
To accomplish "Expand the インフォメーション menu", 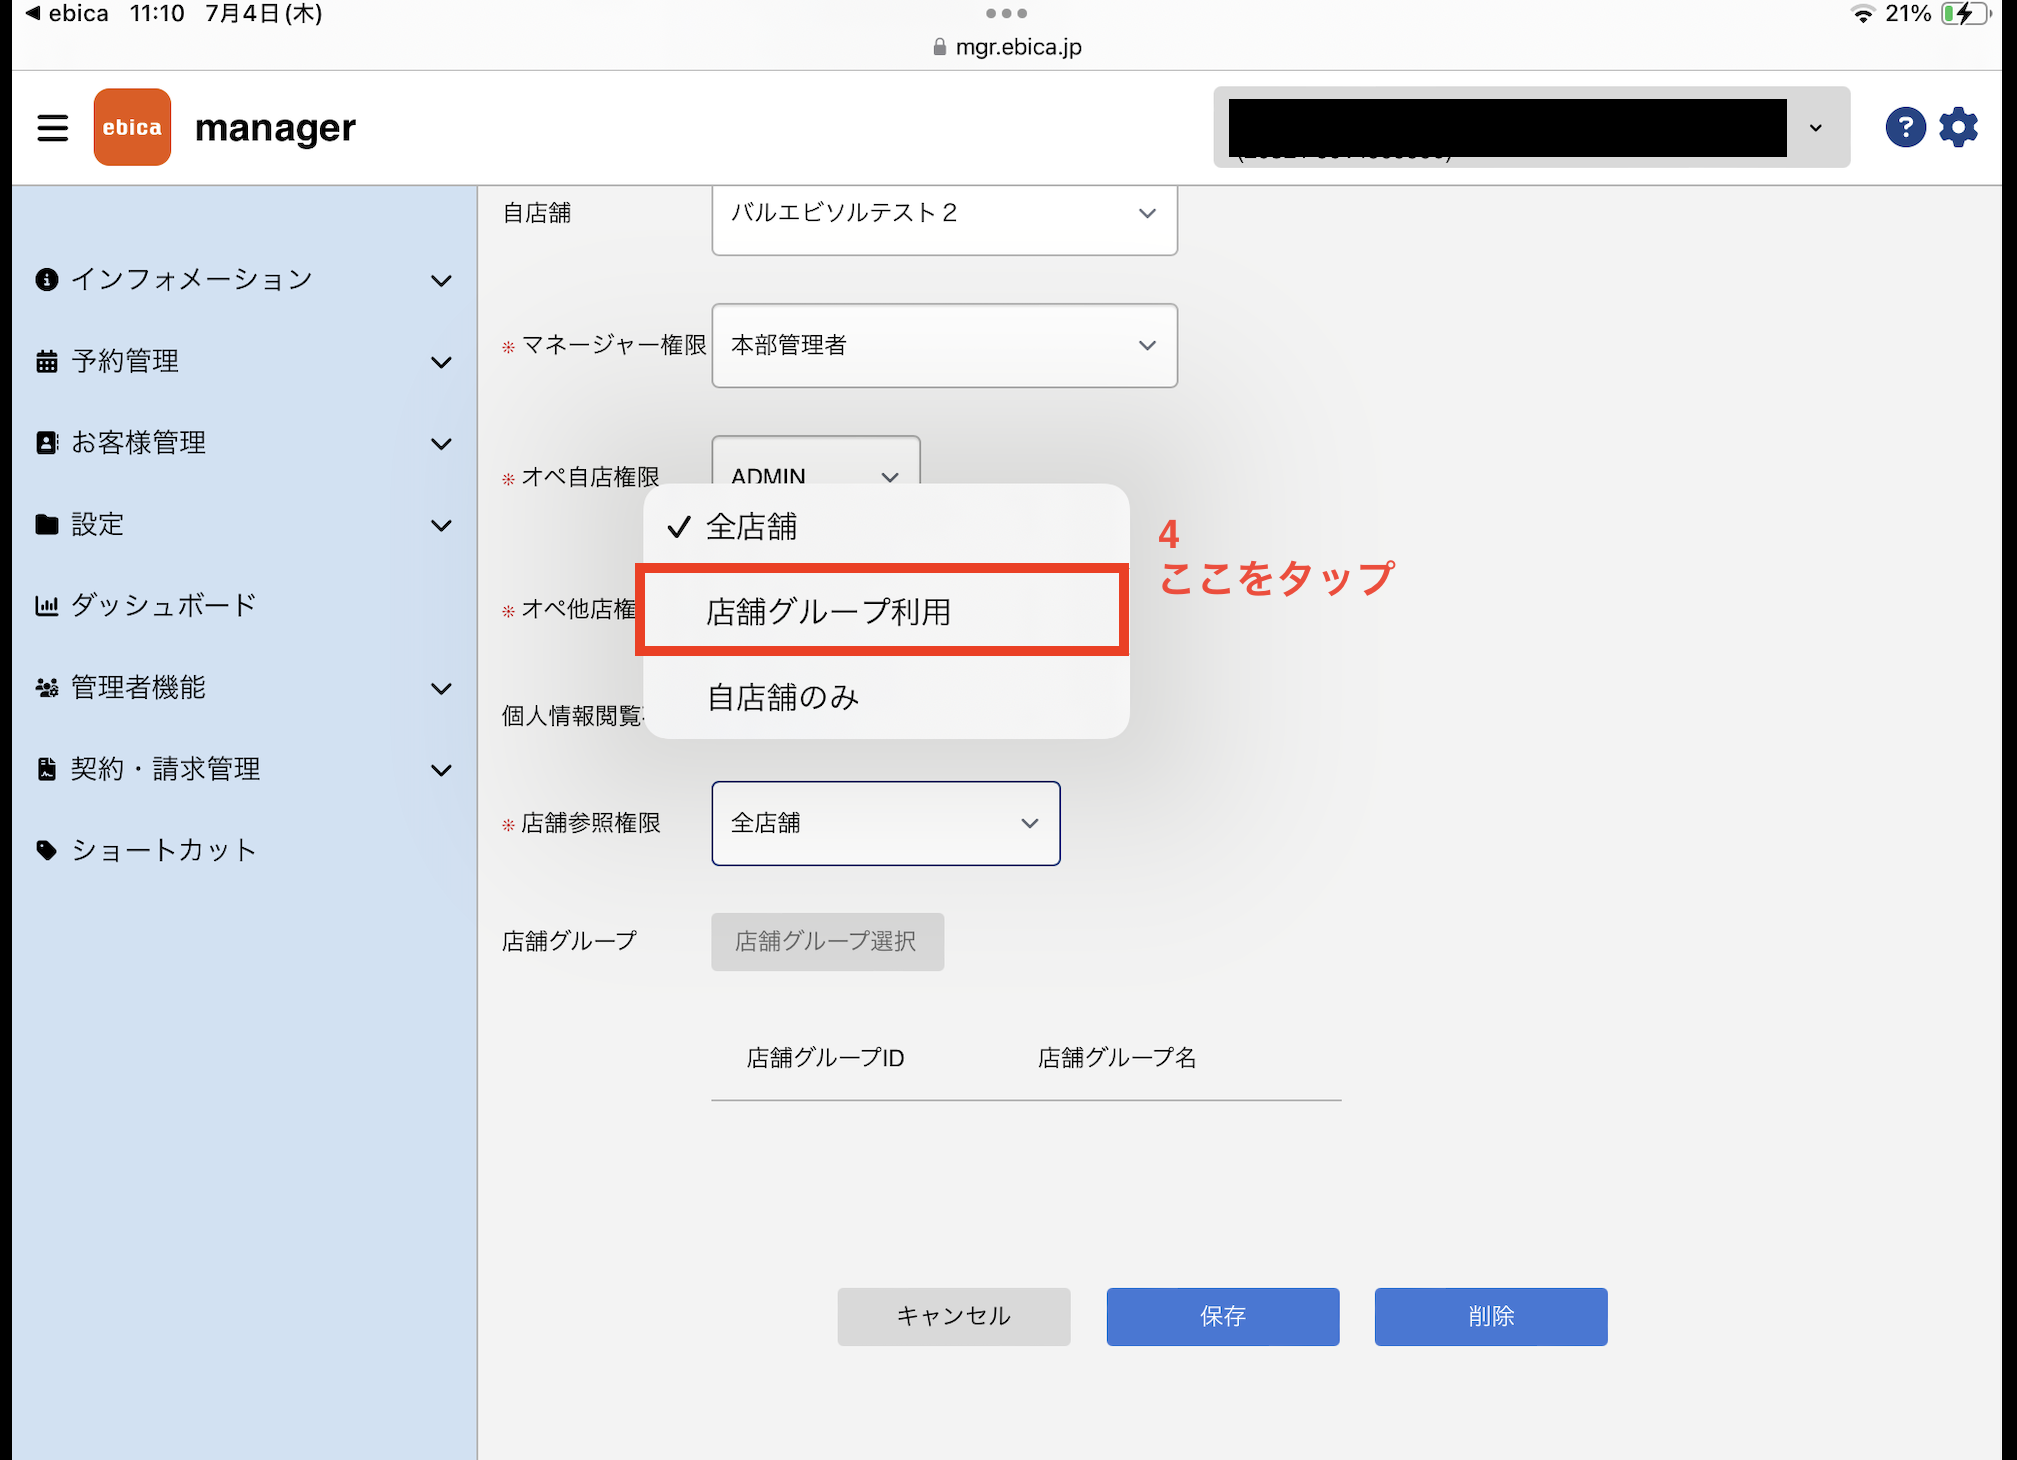I will tap(441, 281).
